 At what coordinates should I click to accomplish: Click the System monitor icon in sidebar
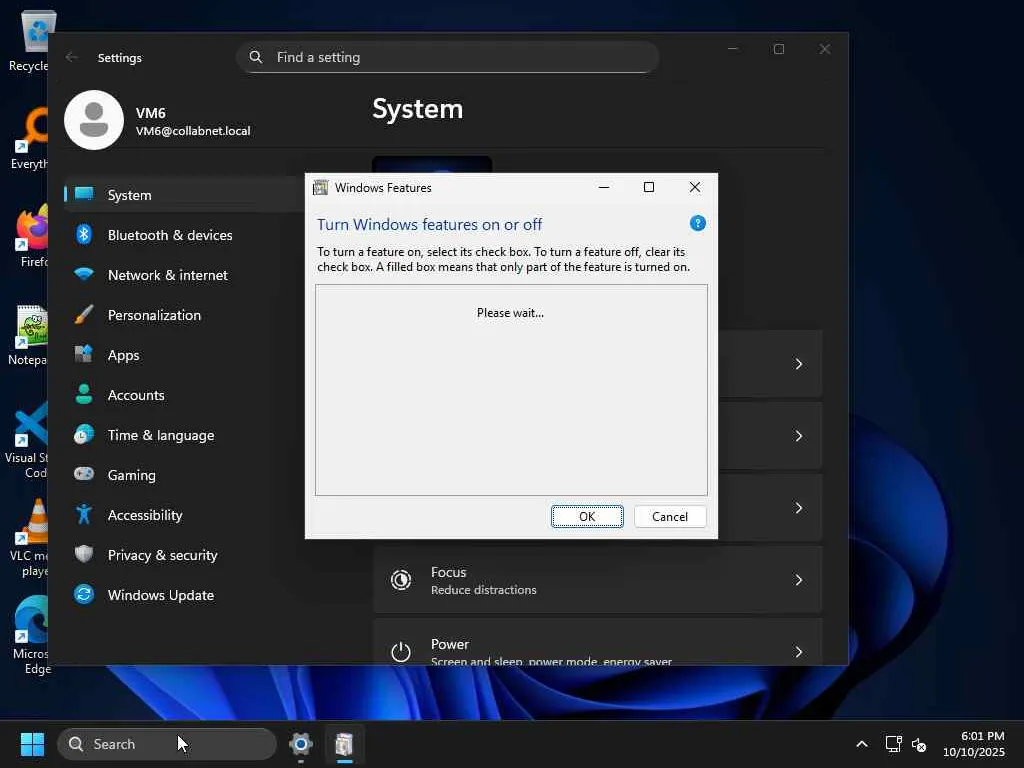coord(84,194)
